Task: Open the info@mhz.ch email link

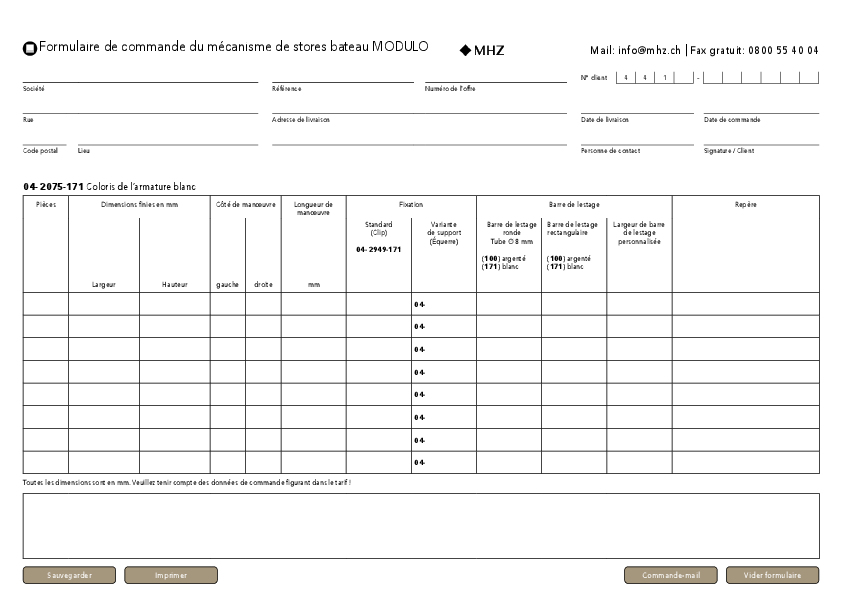Action: (x=649, y=50)
